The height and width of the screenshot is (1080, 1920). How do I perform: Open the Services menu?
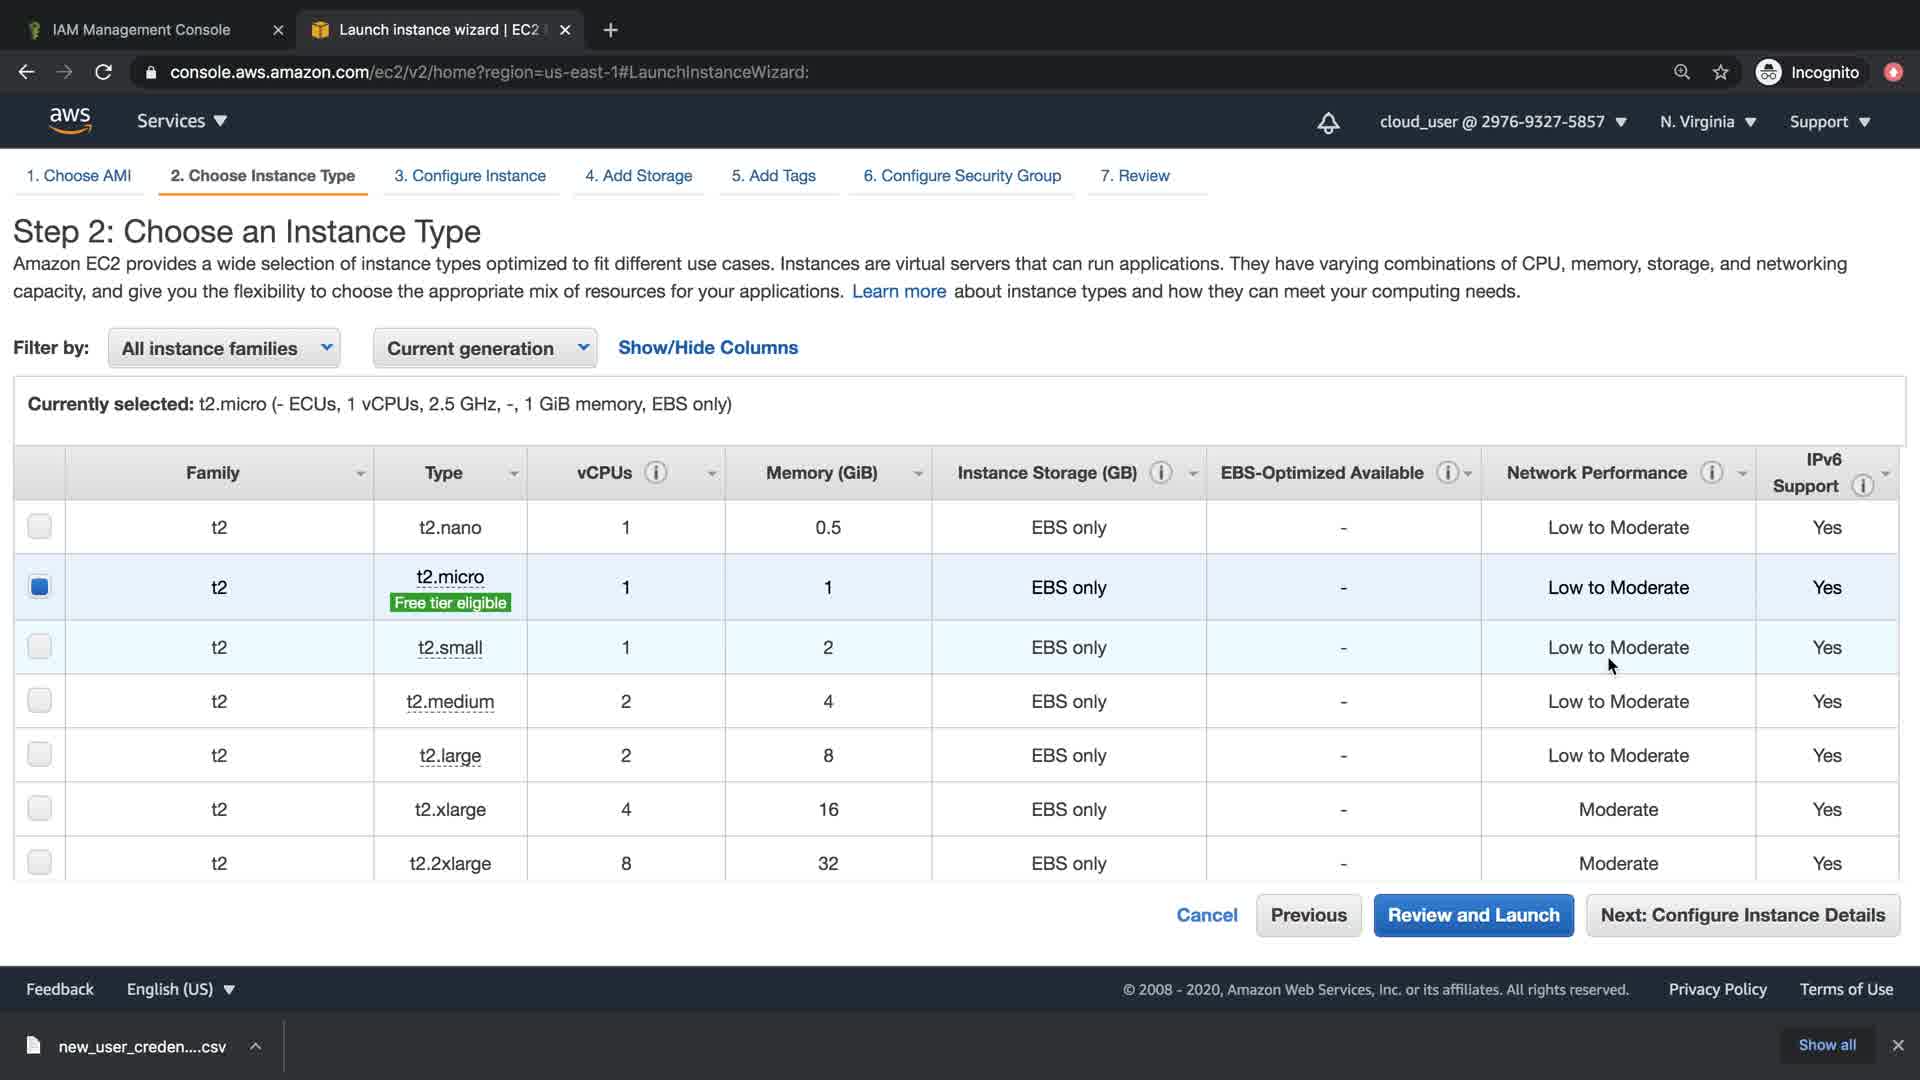(182, 121)
